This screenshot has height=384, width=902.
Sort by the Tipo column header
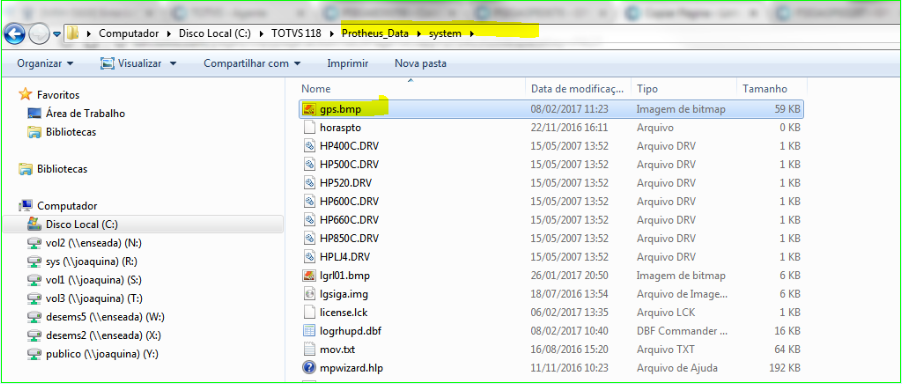click(x=647, y=89)
